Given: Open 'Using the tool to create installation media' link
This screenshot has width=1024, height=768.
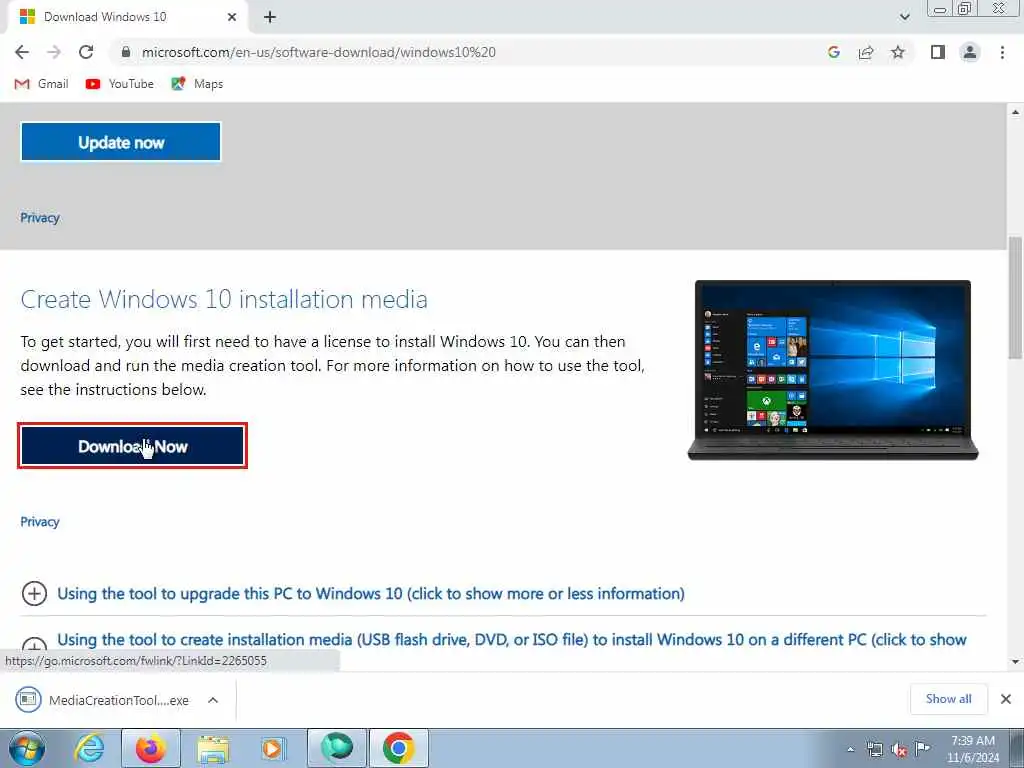Looking at the screenshot, I should pos(512,639).
